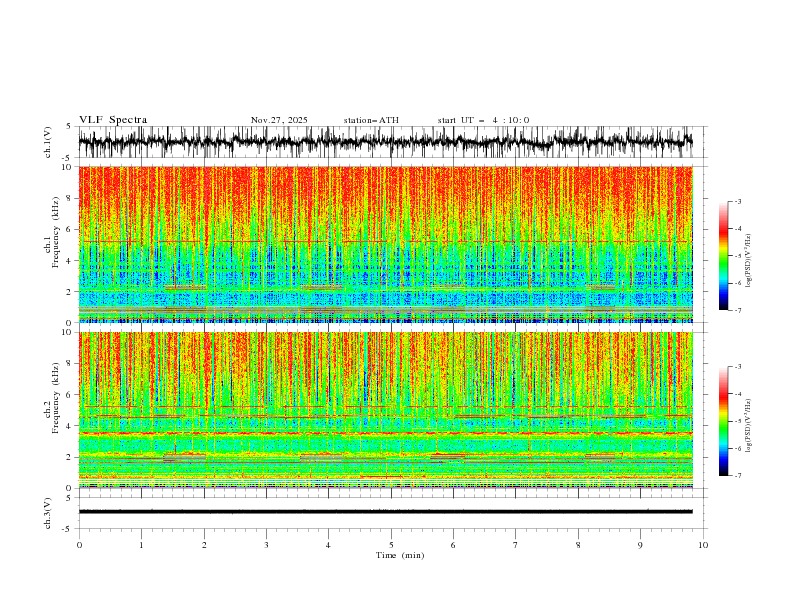The height and width of the screenshot is (612, 792).
Task: Click the 5 minute tick on time axis
Action: (391, 545)
